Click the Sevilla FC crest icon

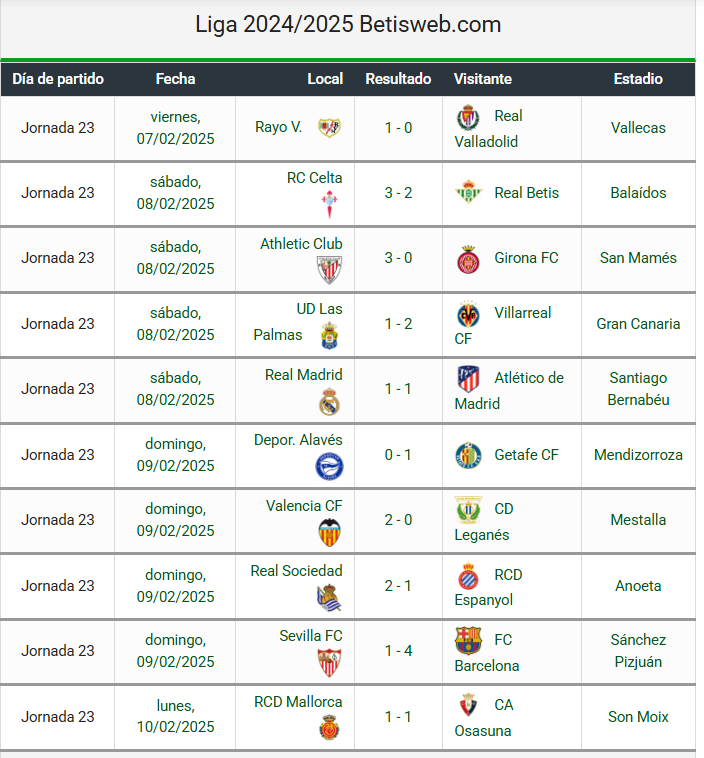coord(329,662)
